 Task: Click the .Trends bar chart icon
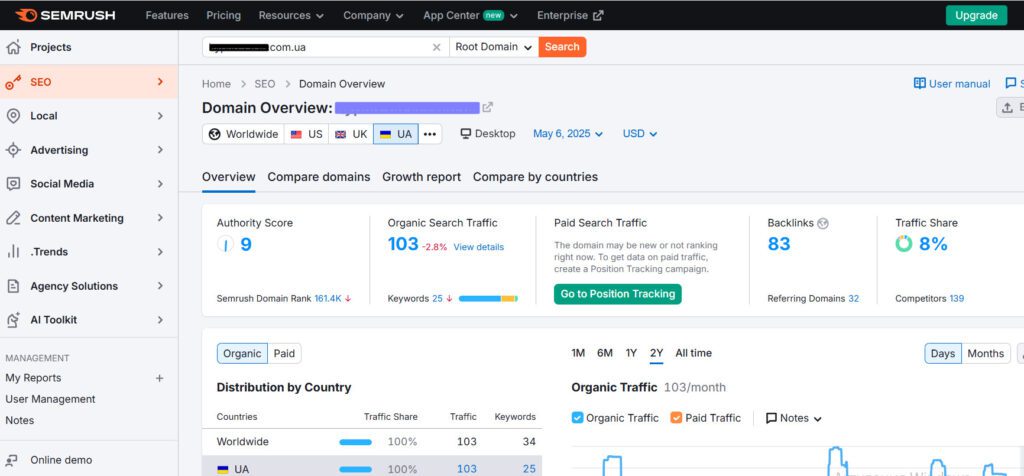coord(13,252)
